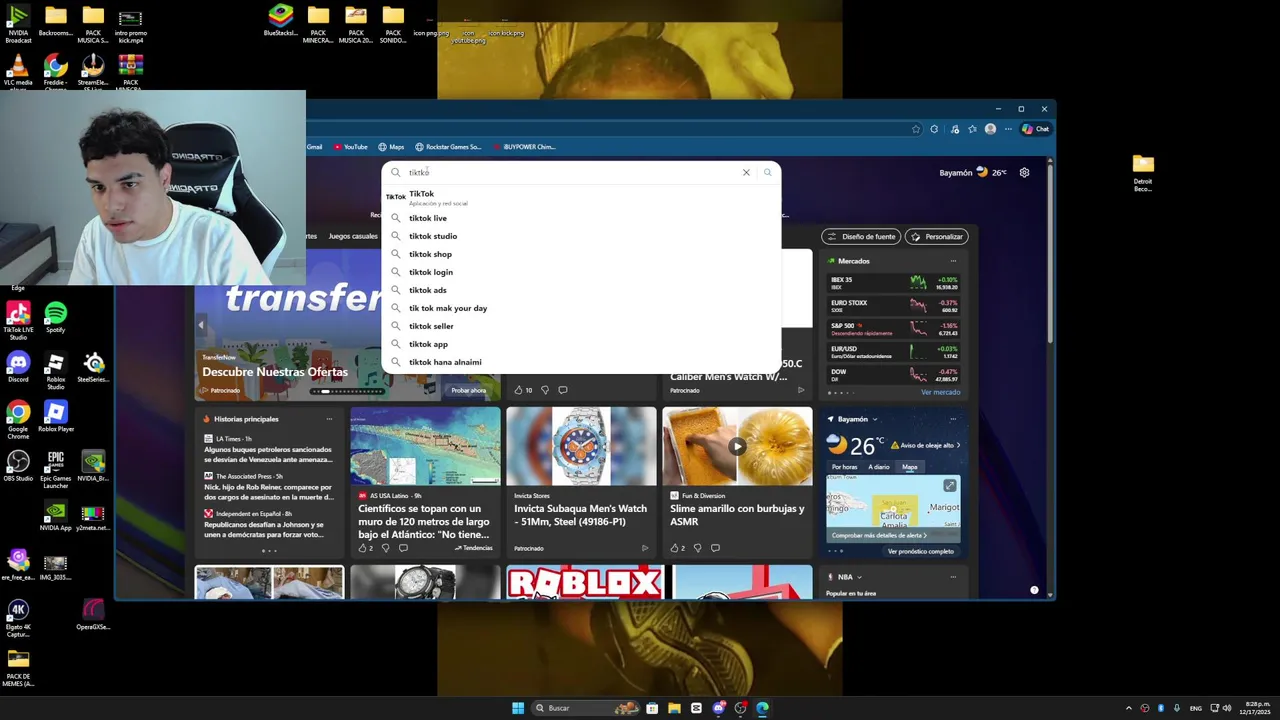Open the Copilot Chat button in Edge
The width and height of the screenshot is (1280, 720).
point(1036,129)
